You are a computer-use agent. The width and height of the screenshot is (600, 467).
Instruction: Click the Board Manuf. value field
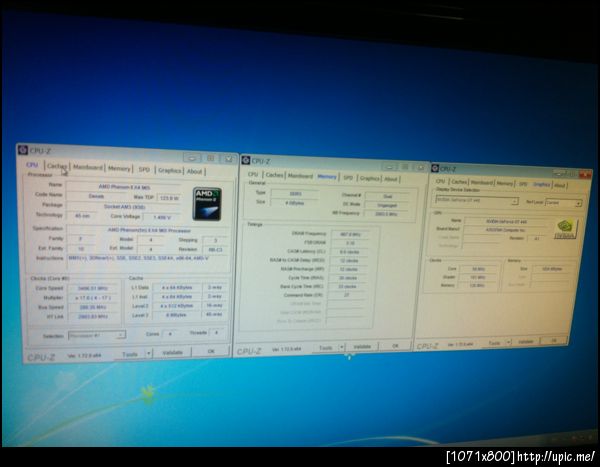point(505,230)
